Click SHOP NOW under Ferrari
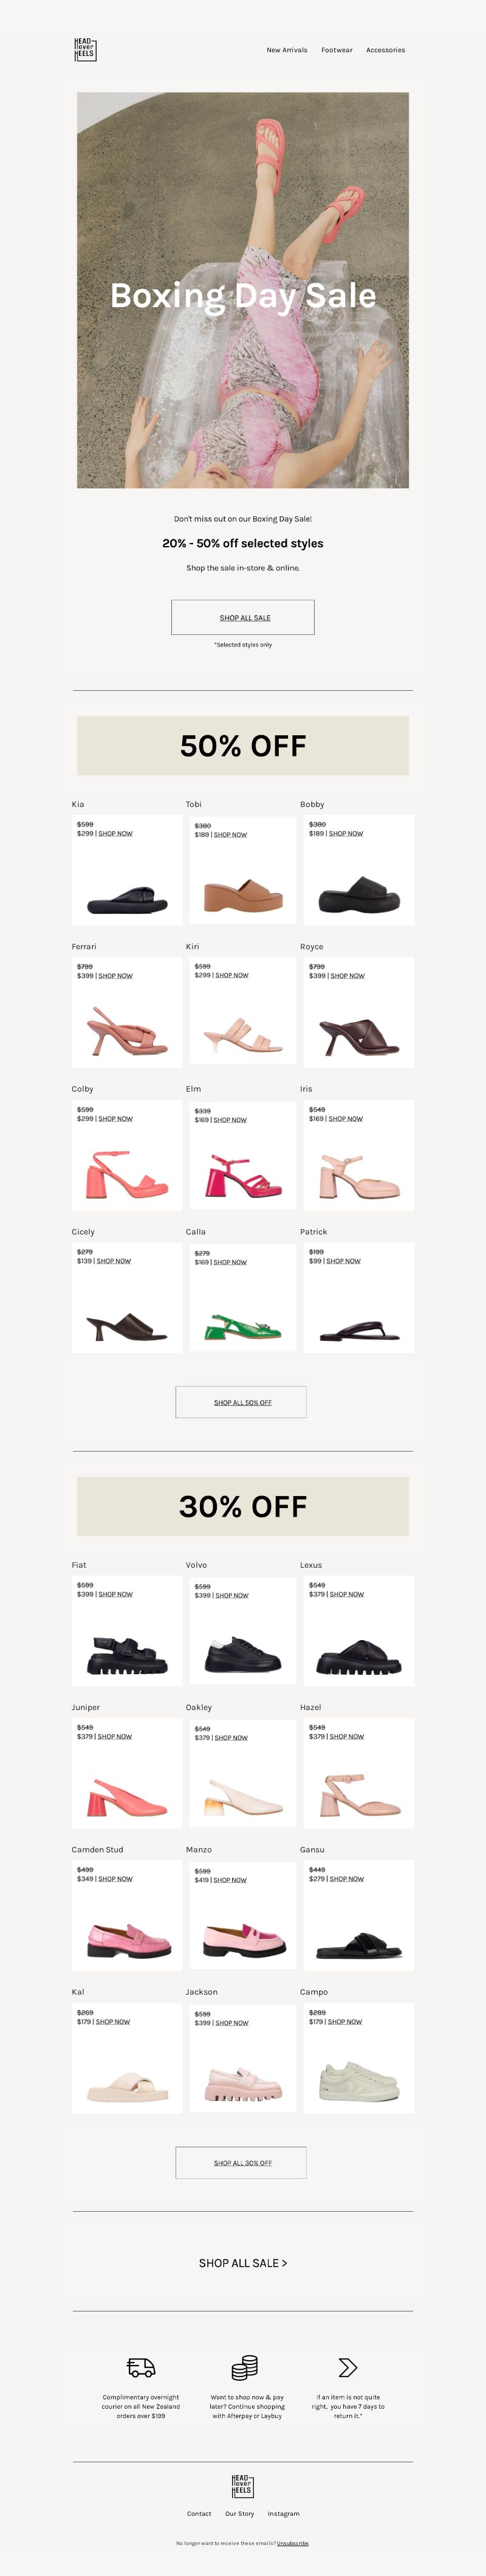 click(x=115, y=976)
